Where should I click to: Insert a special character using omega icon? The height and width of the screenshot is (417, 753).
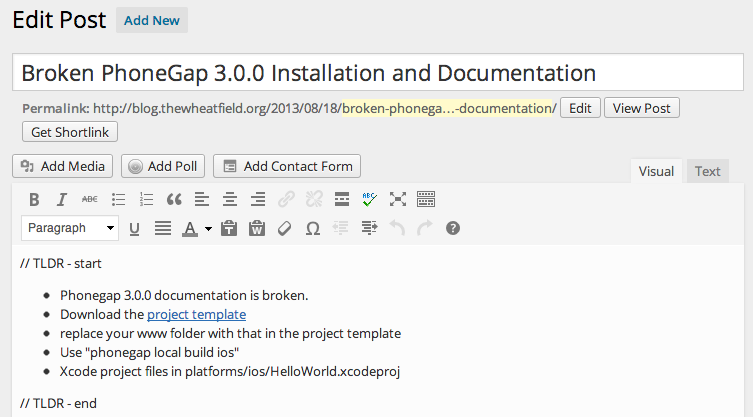(312, 228)
